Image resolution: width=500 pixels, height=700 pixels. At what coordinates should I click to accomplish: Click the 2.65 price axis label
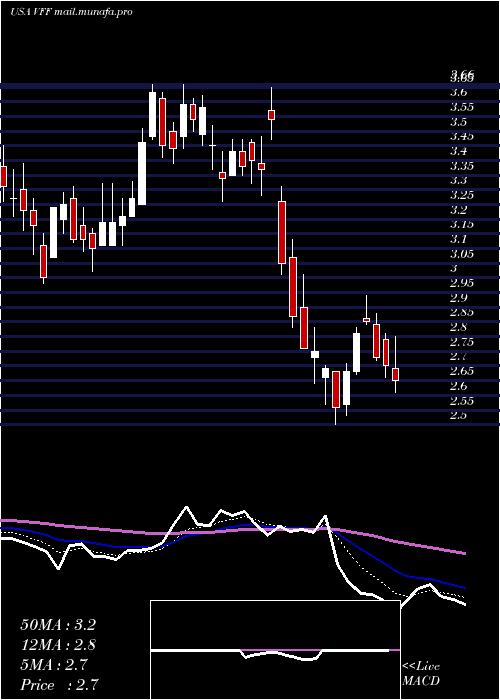[462, 371]
